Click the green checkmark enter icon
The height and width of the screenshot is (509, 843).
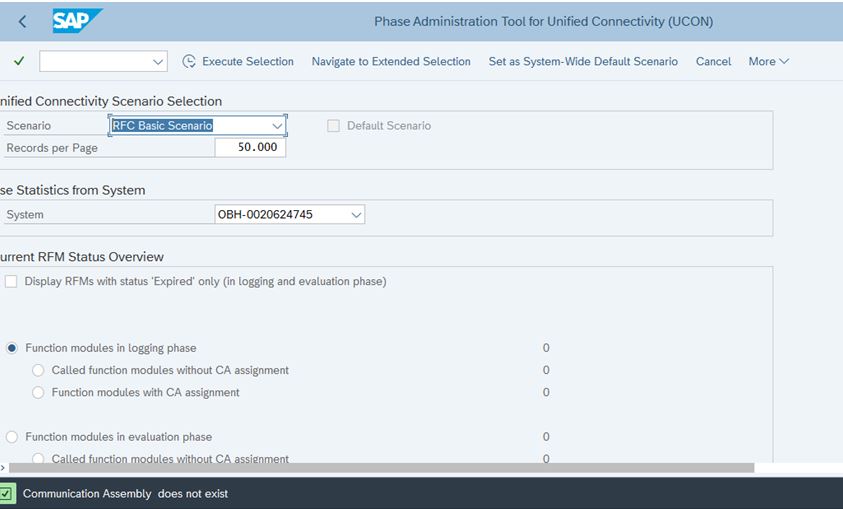(x=19, y=61)
